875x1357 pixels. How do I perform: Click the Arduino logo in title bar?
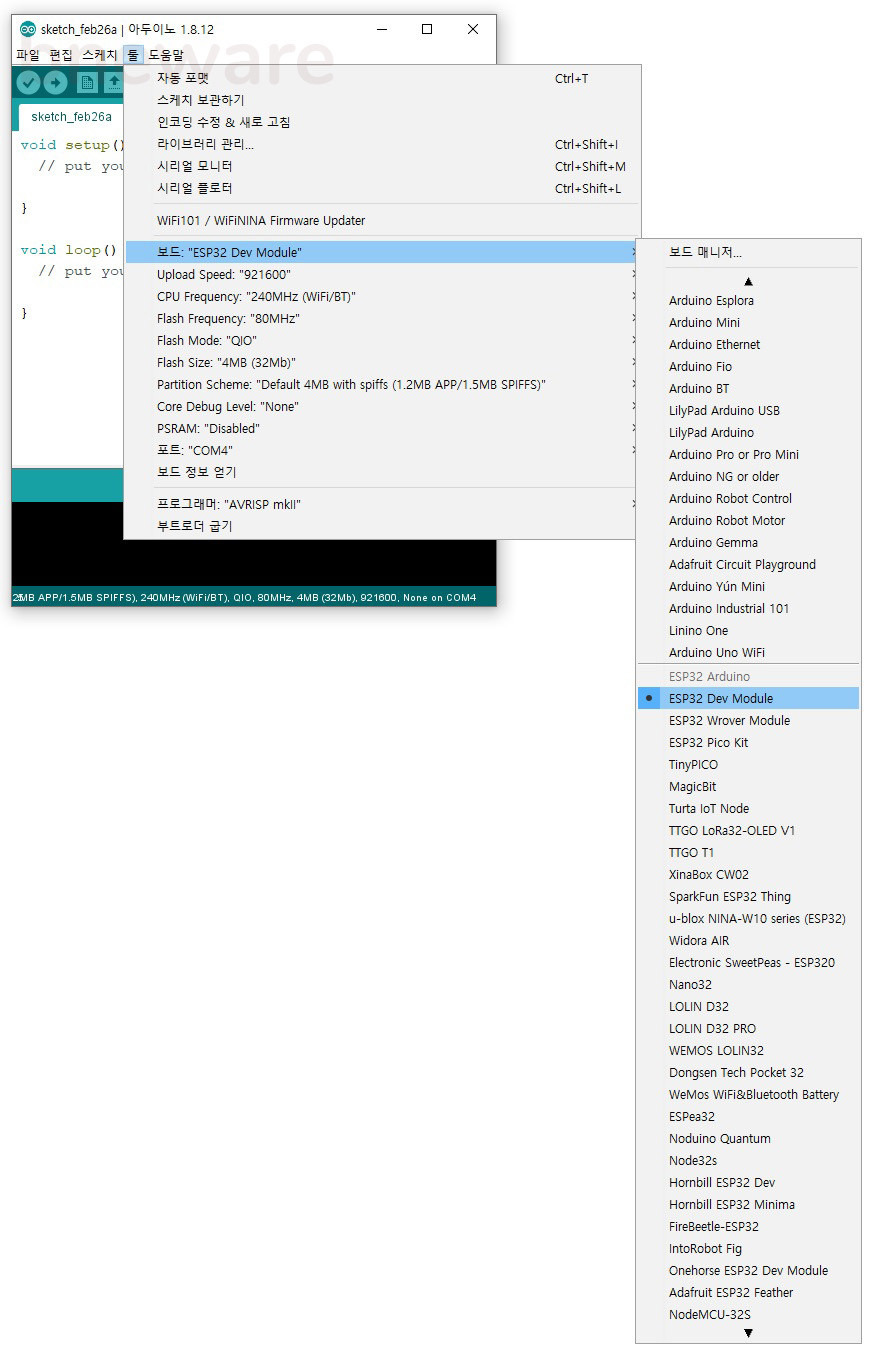(x=28, y=29)
